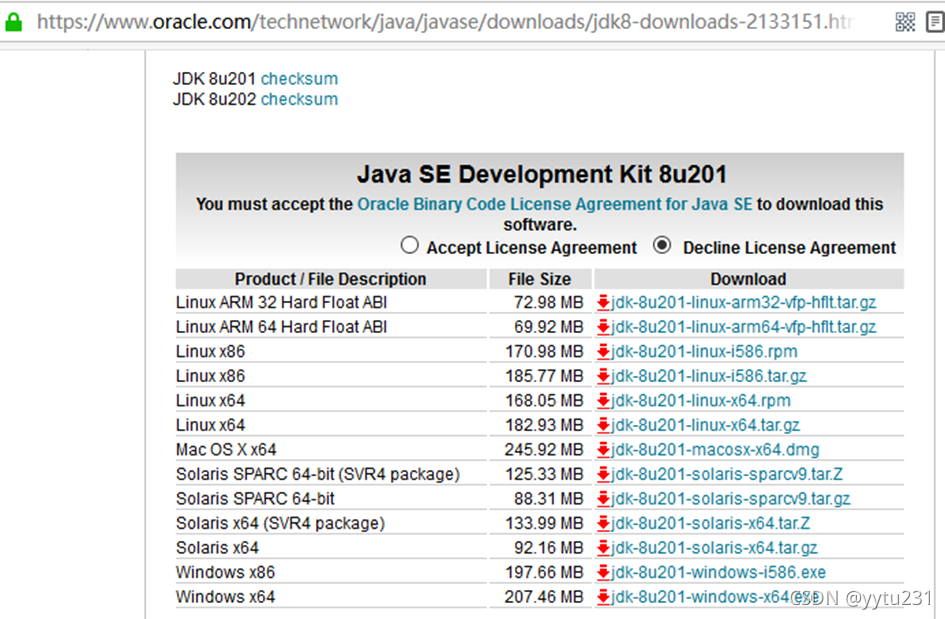The width and height of the screenshot is (945, 619).
Task: Click the 92.16 MB file size
Action: [x=548, y=548]
